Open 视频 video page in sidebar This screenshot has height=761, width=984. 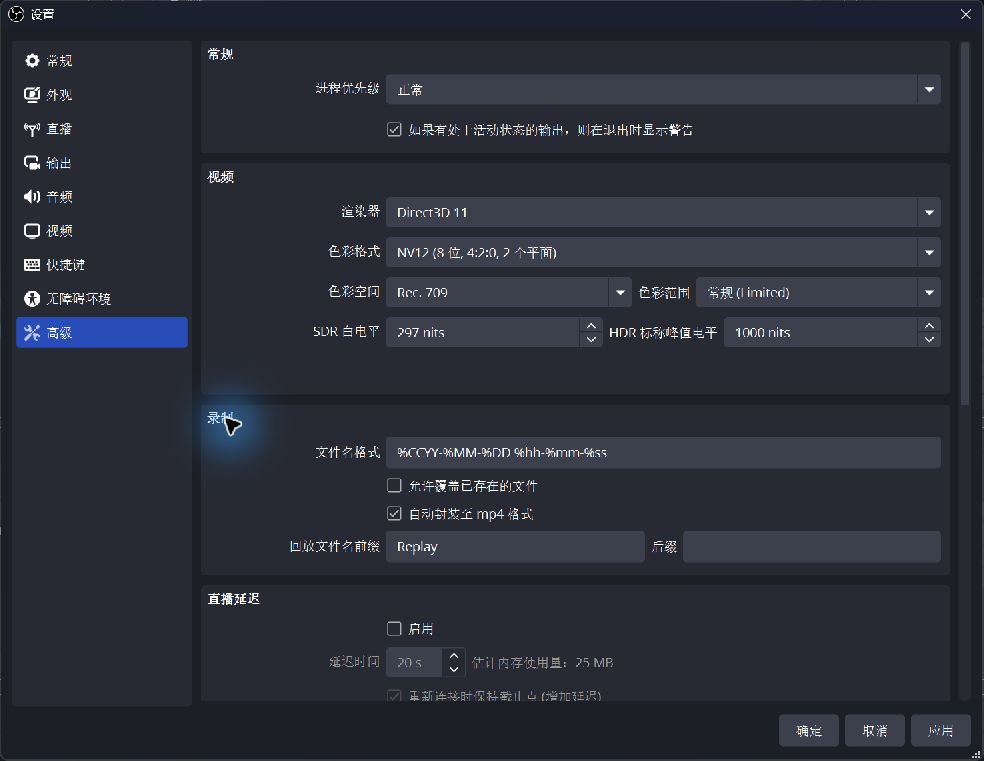coord(102,231)
